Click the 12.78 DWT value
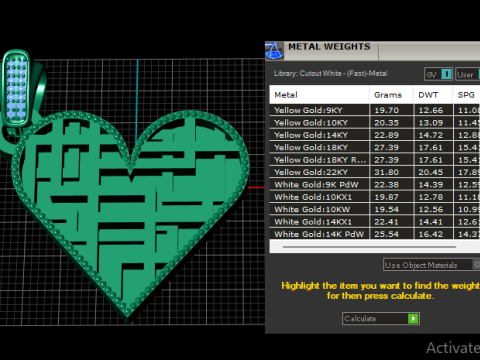The height and width of the screenshot is (360, 480). pos(431,197)
